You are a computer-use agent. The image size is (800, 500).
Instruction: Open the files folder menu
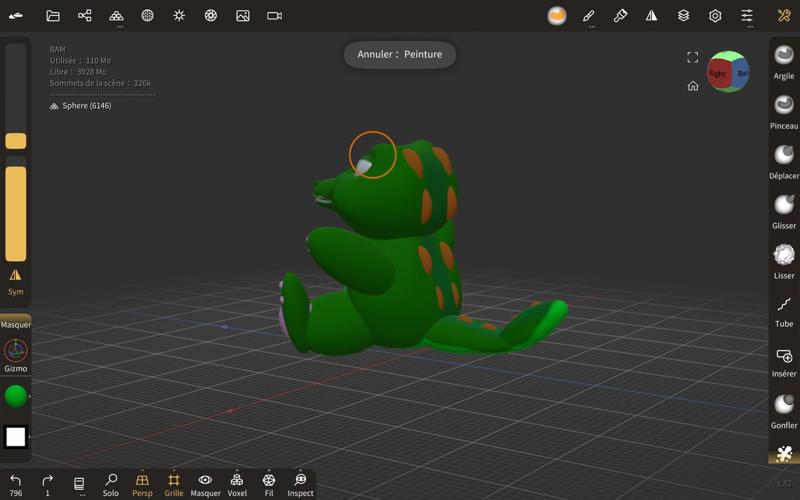point(53,16)
